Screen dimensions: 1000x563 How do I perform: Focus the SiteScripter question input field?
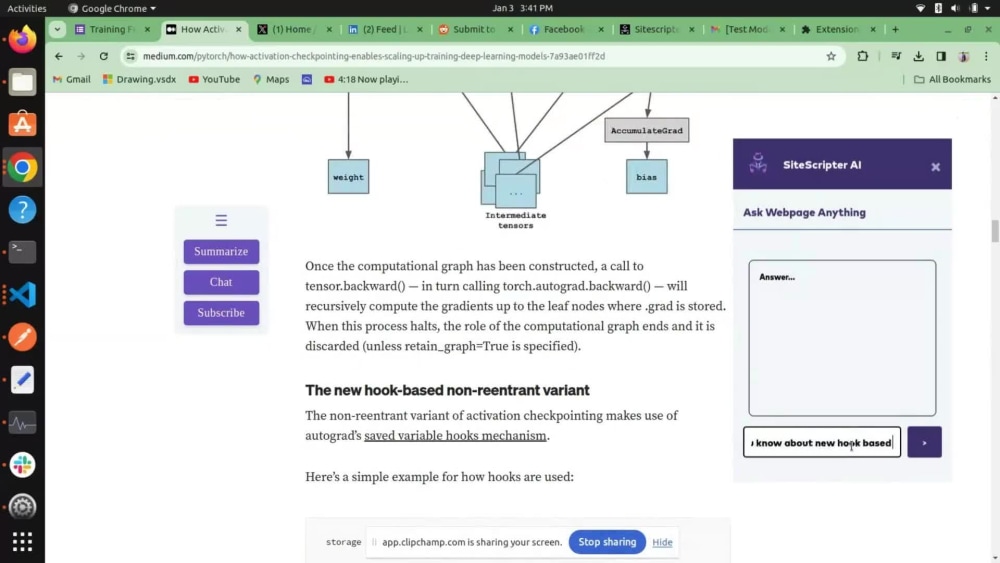pyautogui.click(x=821, y=442)
